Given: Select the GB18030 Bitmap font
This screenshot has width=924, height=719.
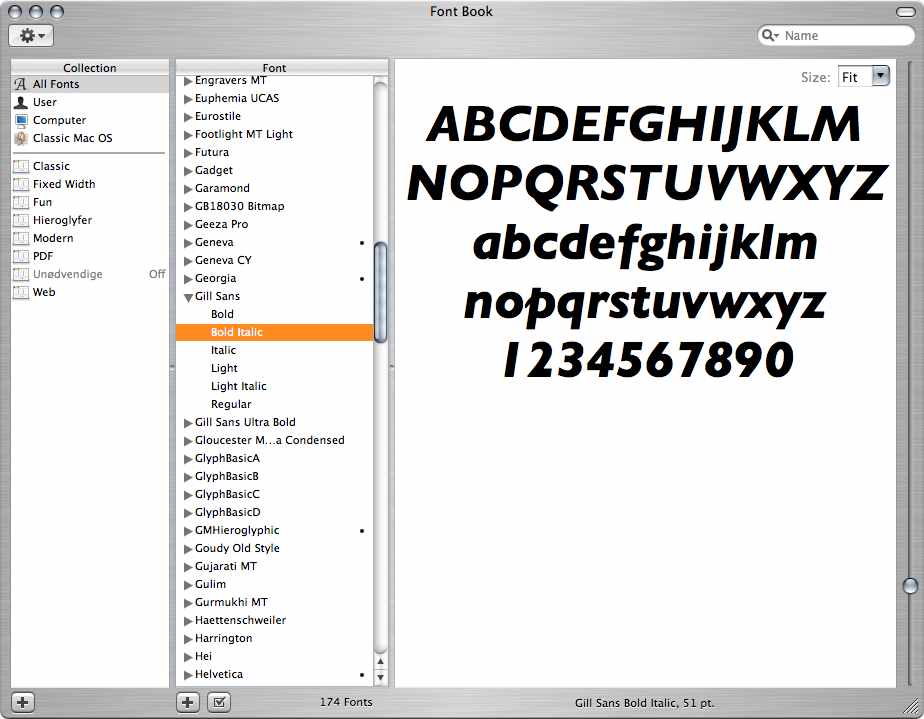Looking at the screenshot, I should tap(239, 206).
